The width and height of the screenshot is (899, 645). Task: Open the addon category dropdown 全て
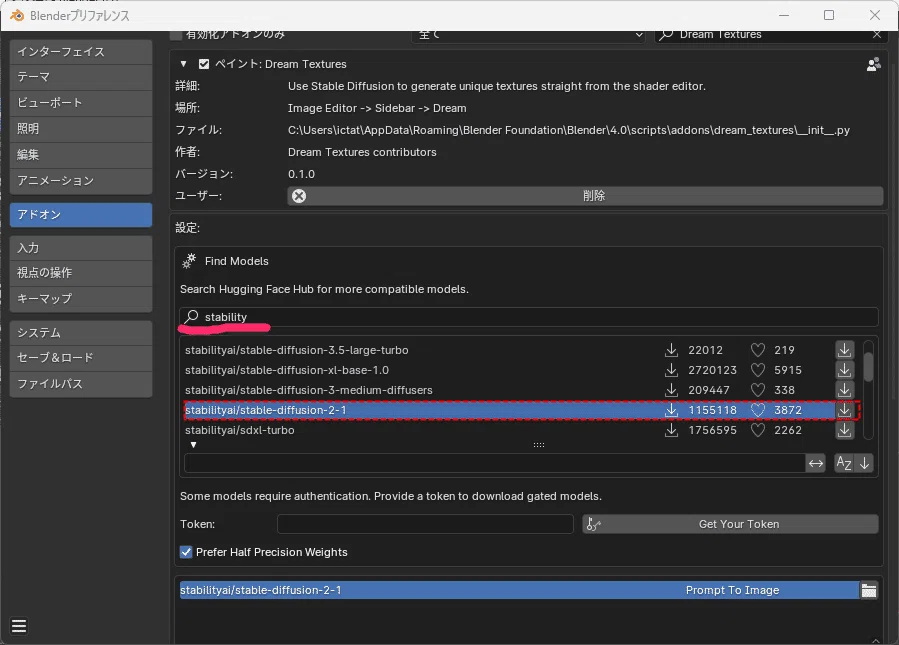click(529, 35)
